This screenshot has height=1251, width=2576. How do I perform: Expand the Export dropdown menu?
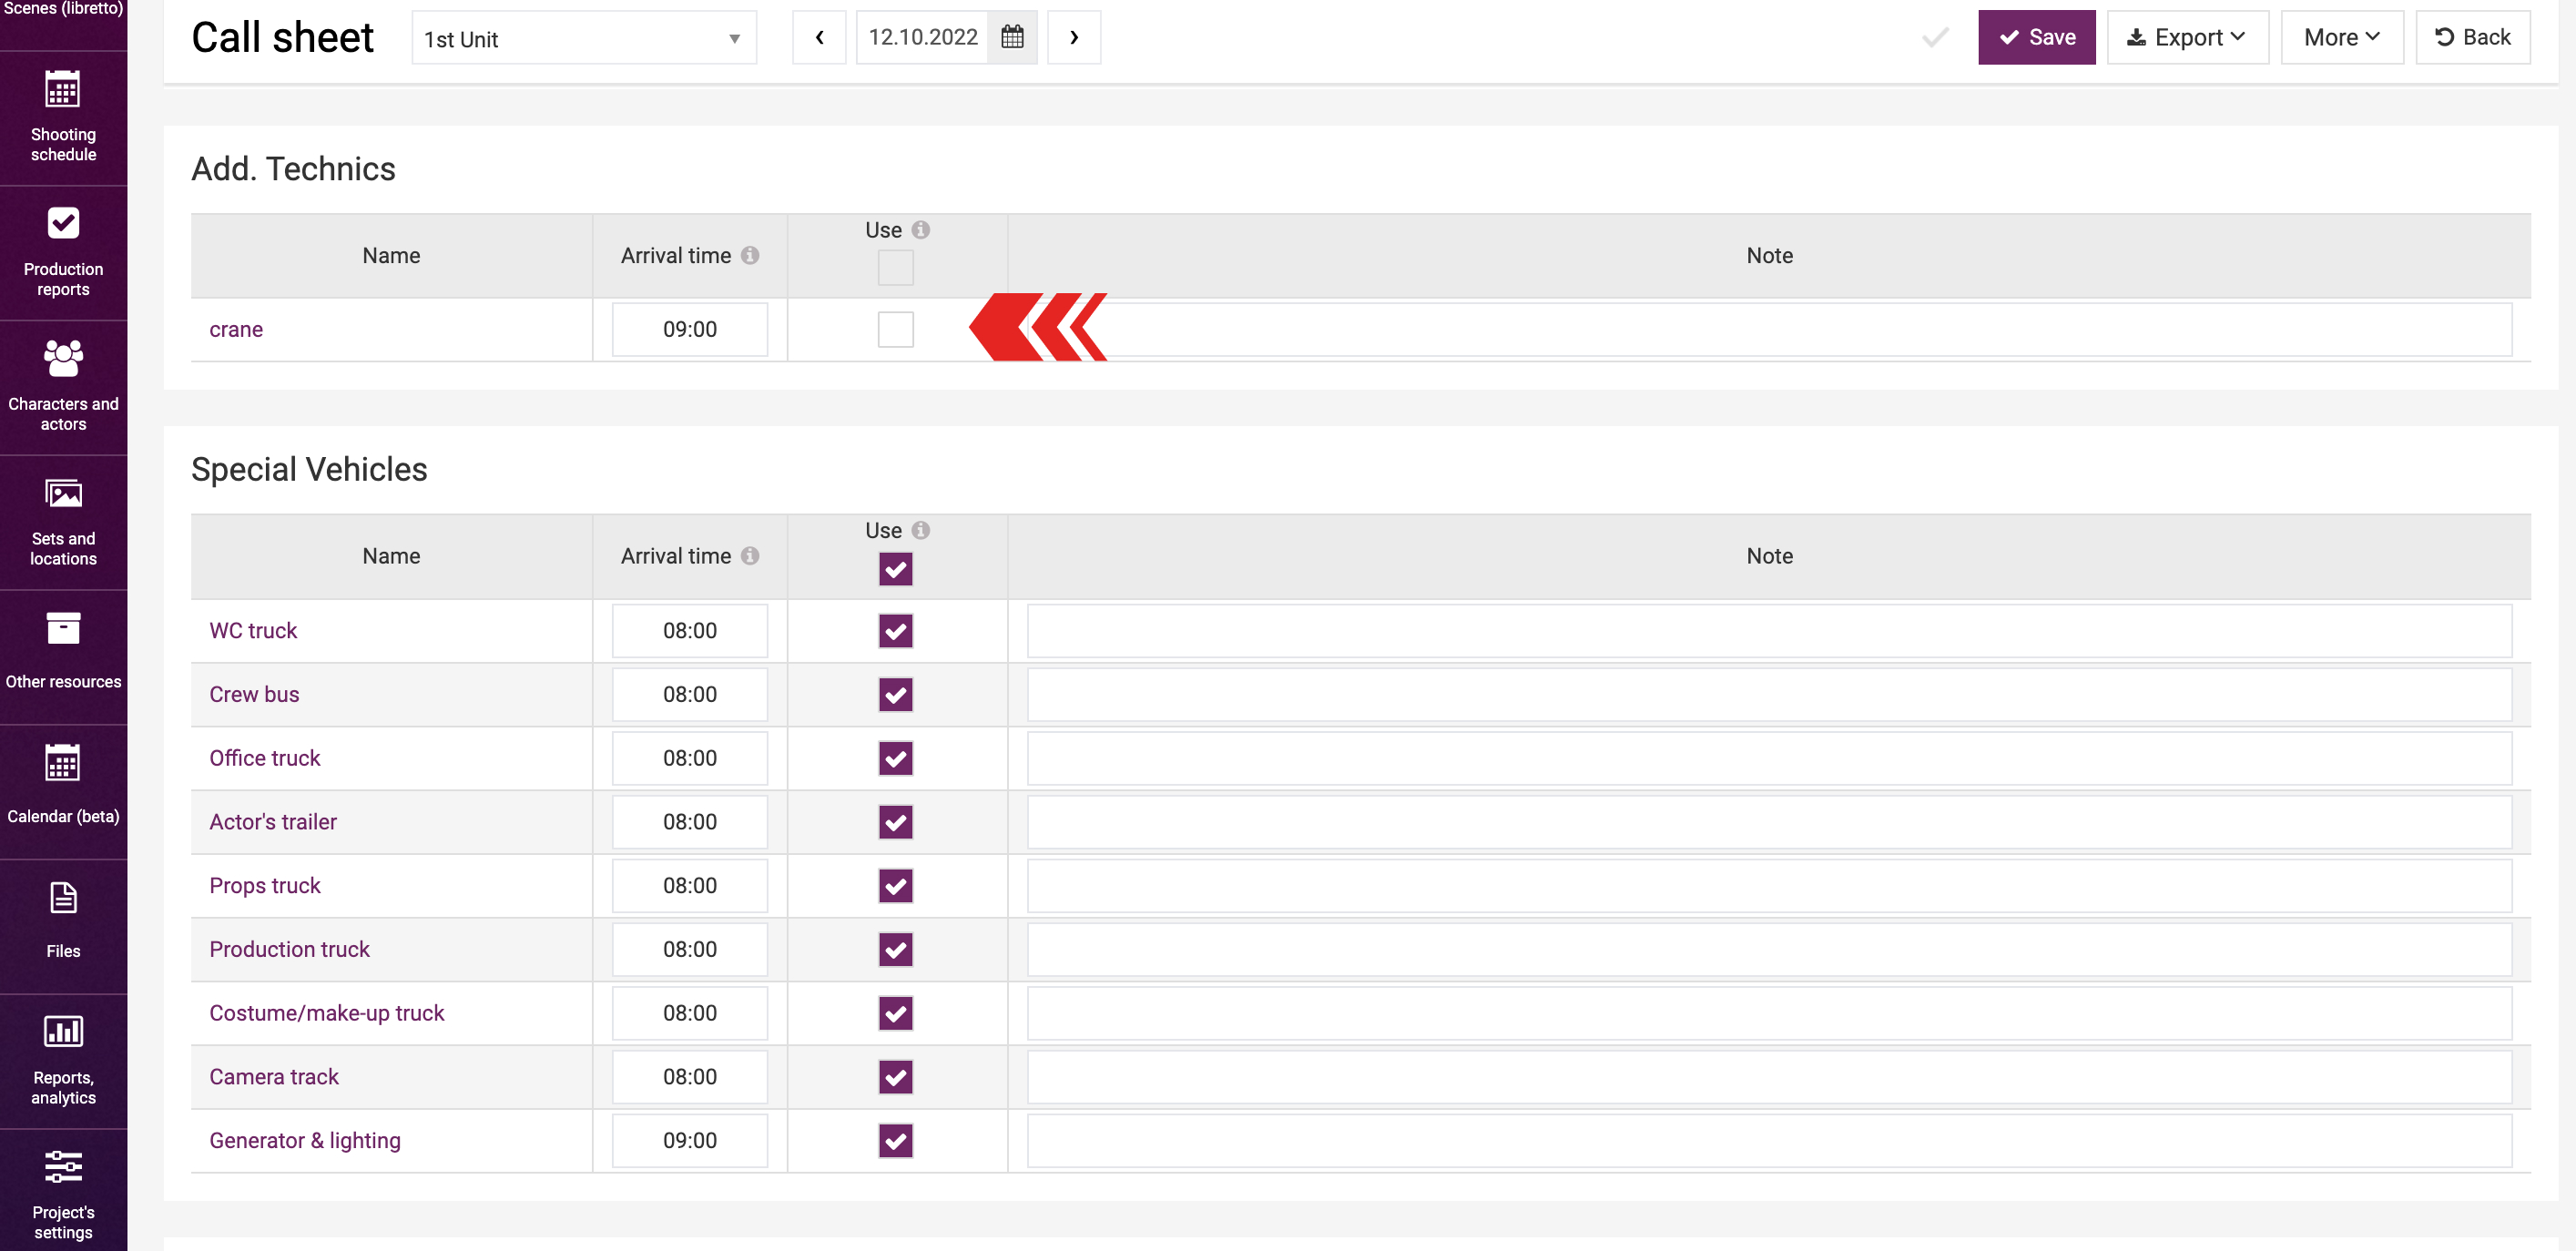2188,37
